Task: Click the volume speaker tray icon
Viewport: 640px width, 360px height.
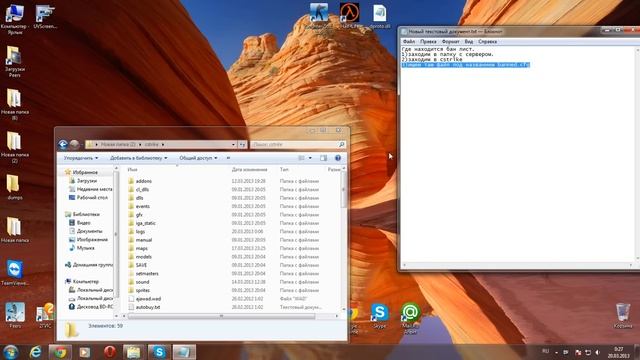Action: point(598,352)
